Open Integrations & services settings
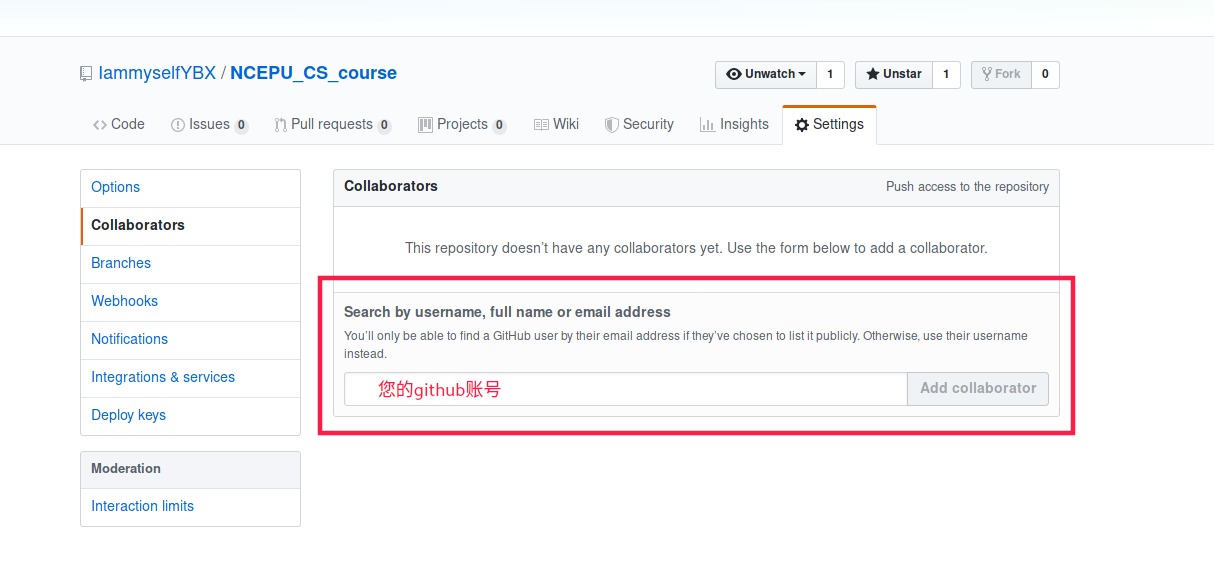 190,378
